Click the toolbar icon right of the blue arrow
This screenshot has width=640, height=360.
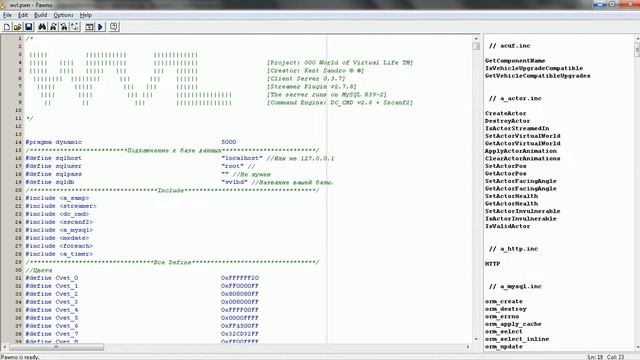114,27
